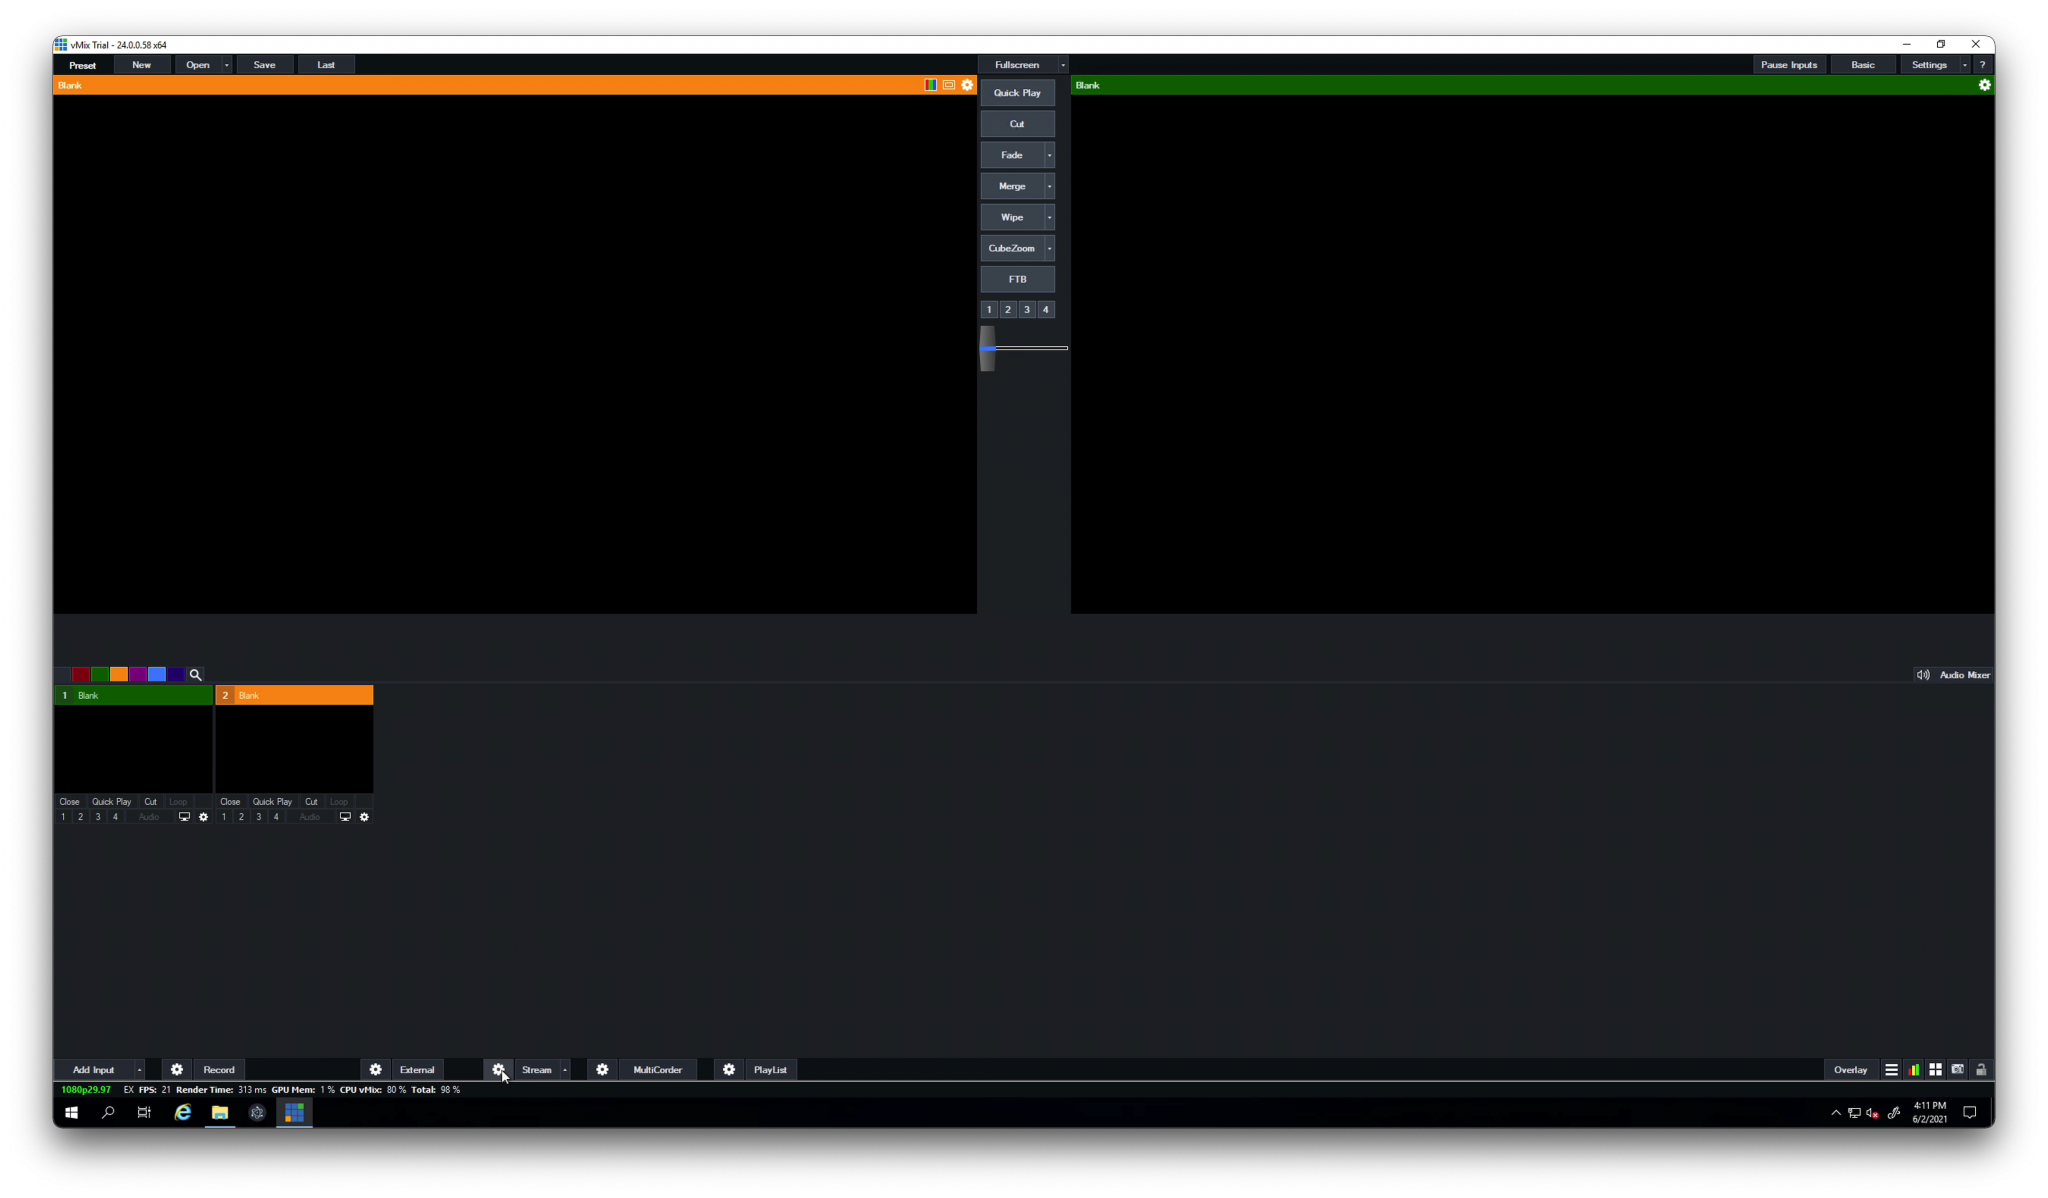Expand the Add Input dropdown arrow
Screen dimensions: 2048x1198
click(139, 1069)
